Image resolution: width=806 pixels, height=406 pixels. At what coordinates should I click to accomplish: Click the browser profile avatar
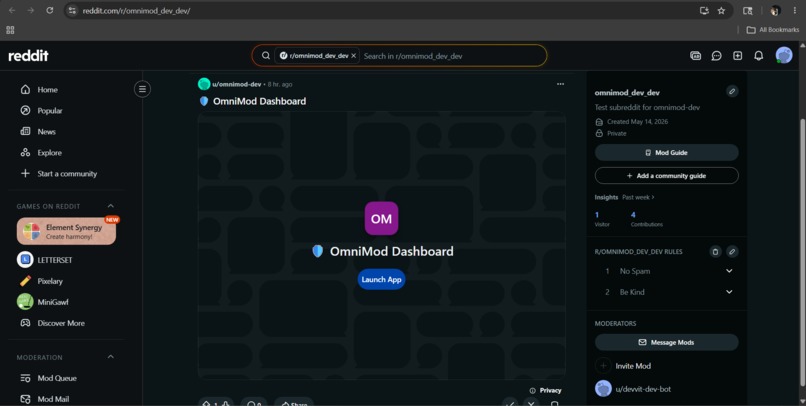click(776, 10)
